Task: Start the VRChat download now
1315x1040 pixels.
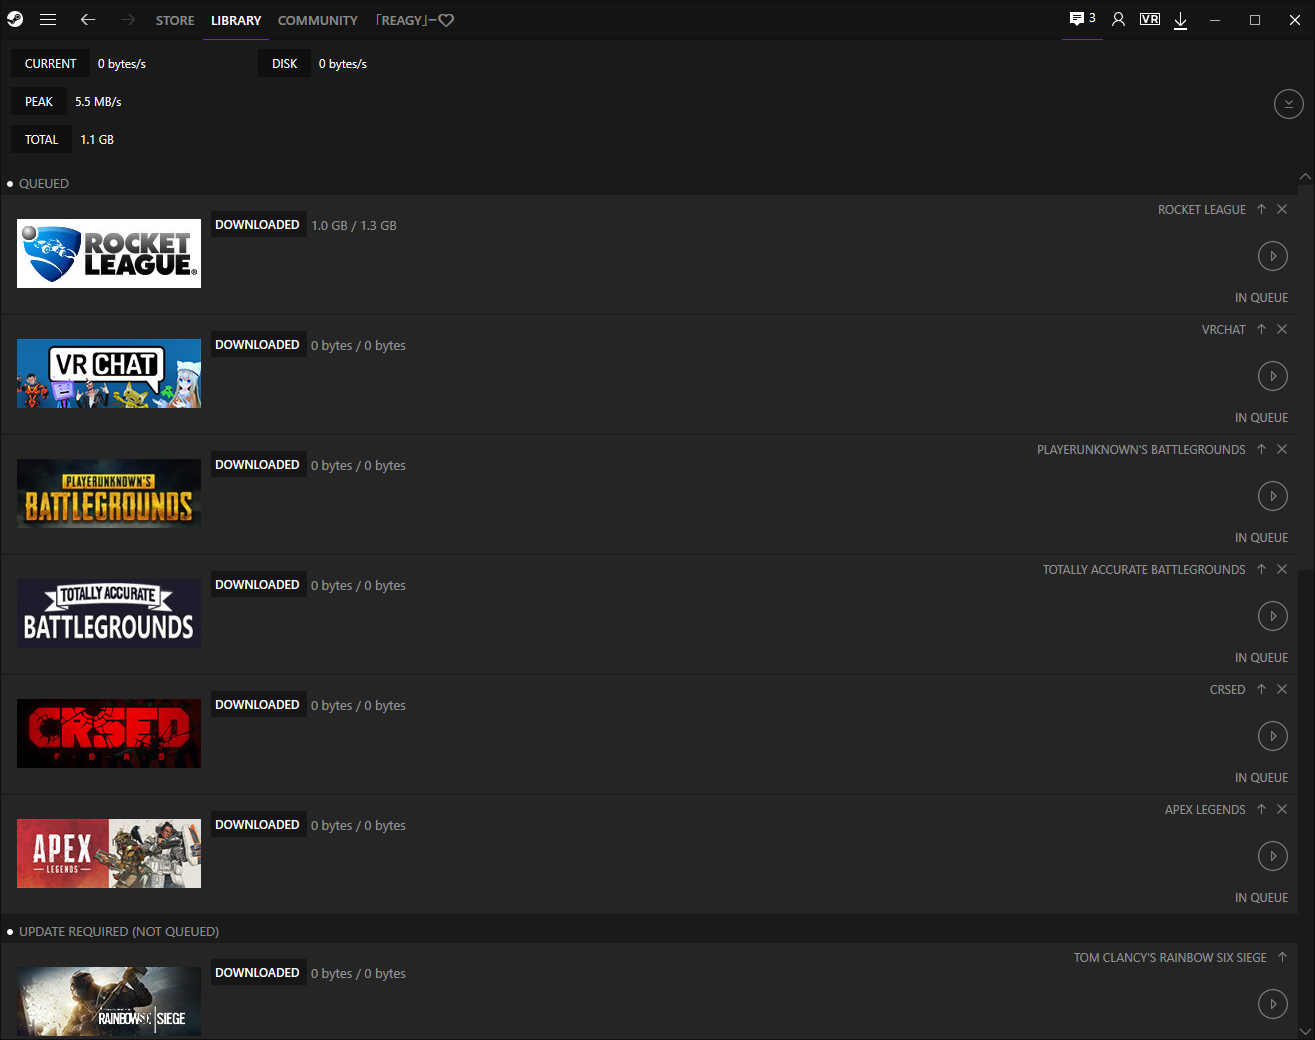Action: pos(1273,376)
